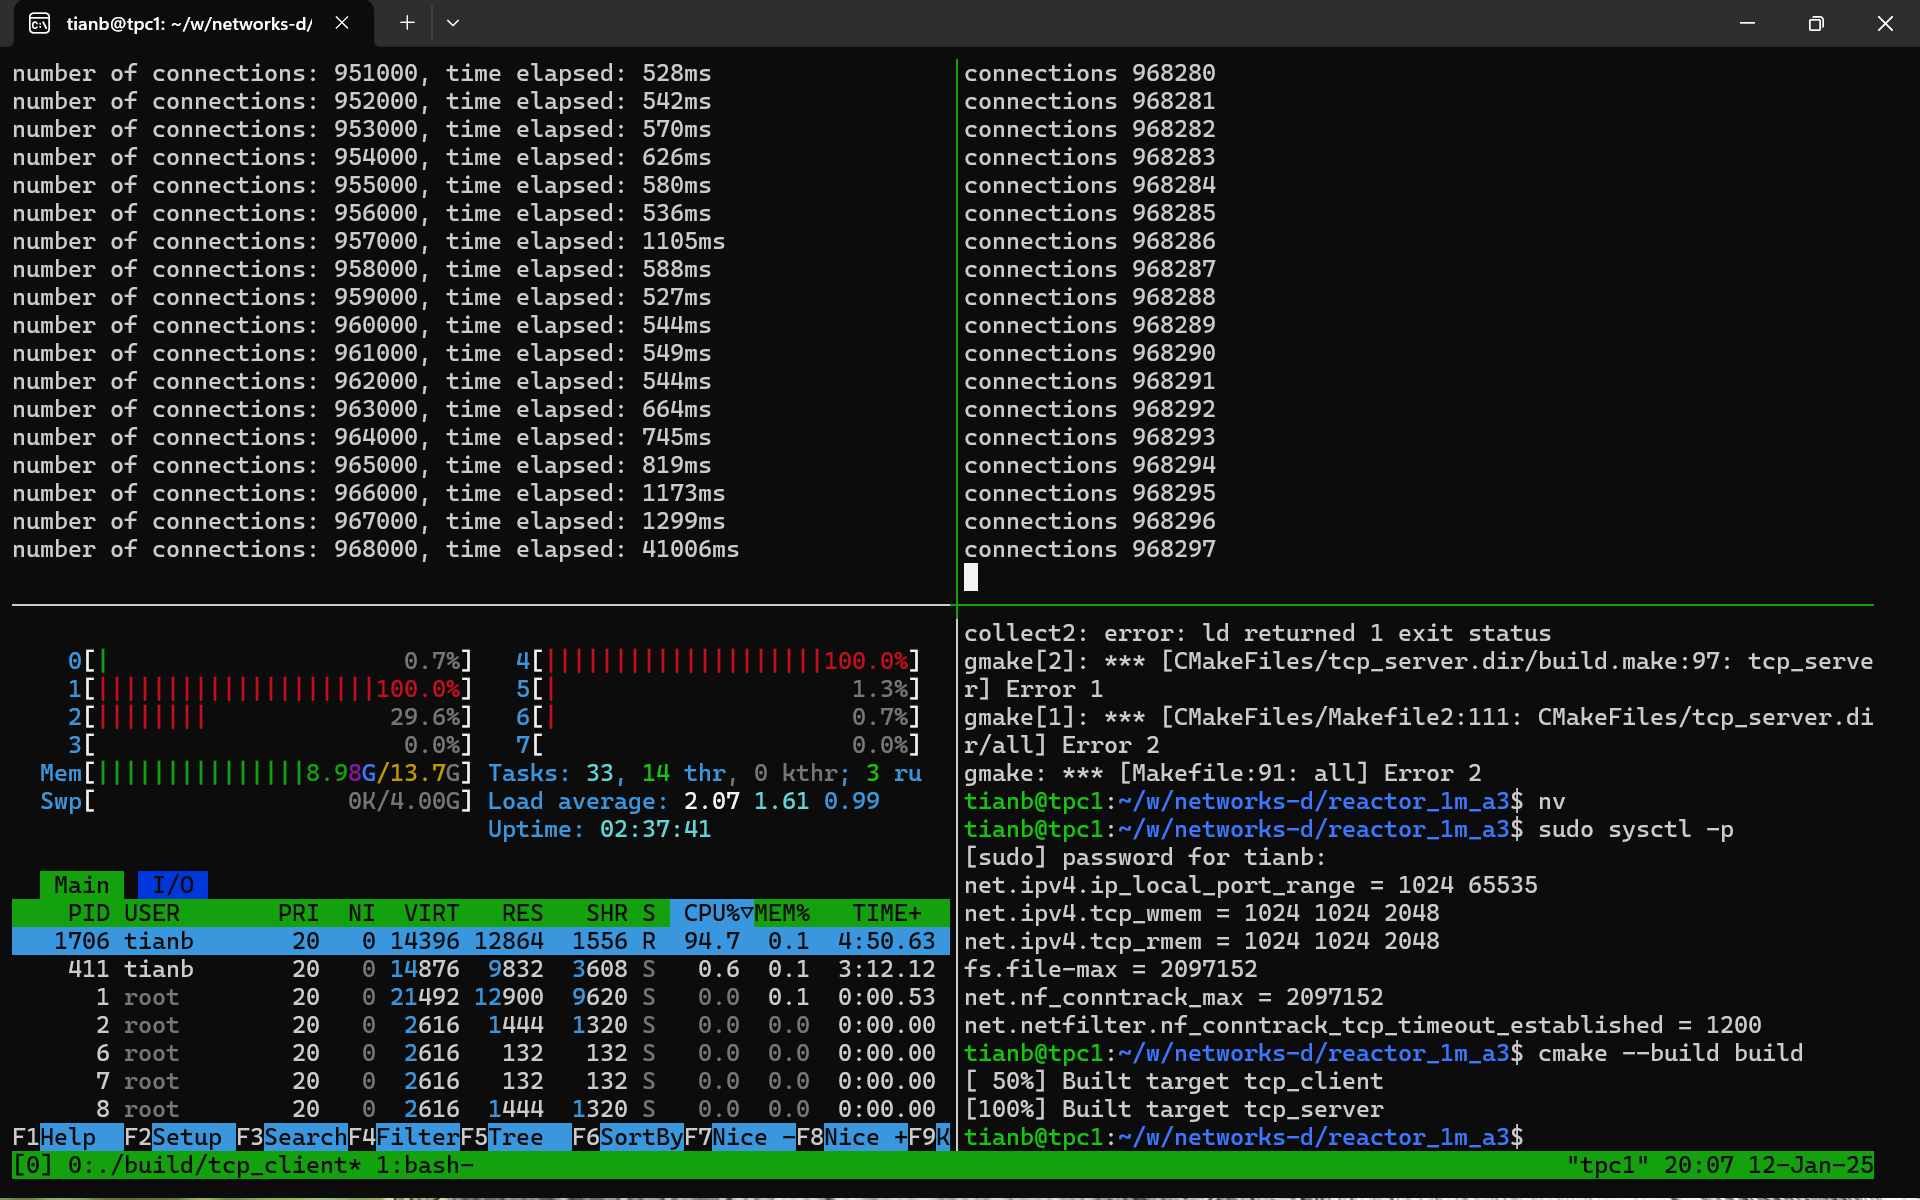1920x1200 pixels.
Task: Click the PID column header
Action: tap(88, 913)
